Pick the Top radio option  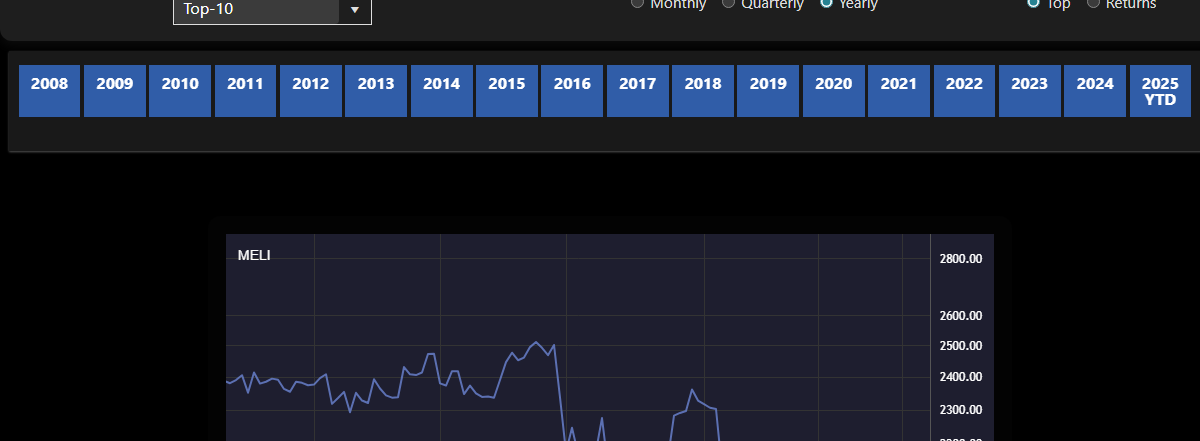[1033, 4]
